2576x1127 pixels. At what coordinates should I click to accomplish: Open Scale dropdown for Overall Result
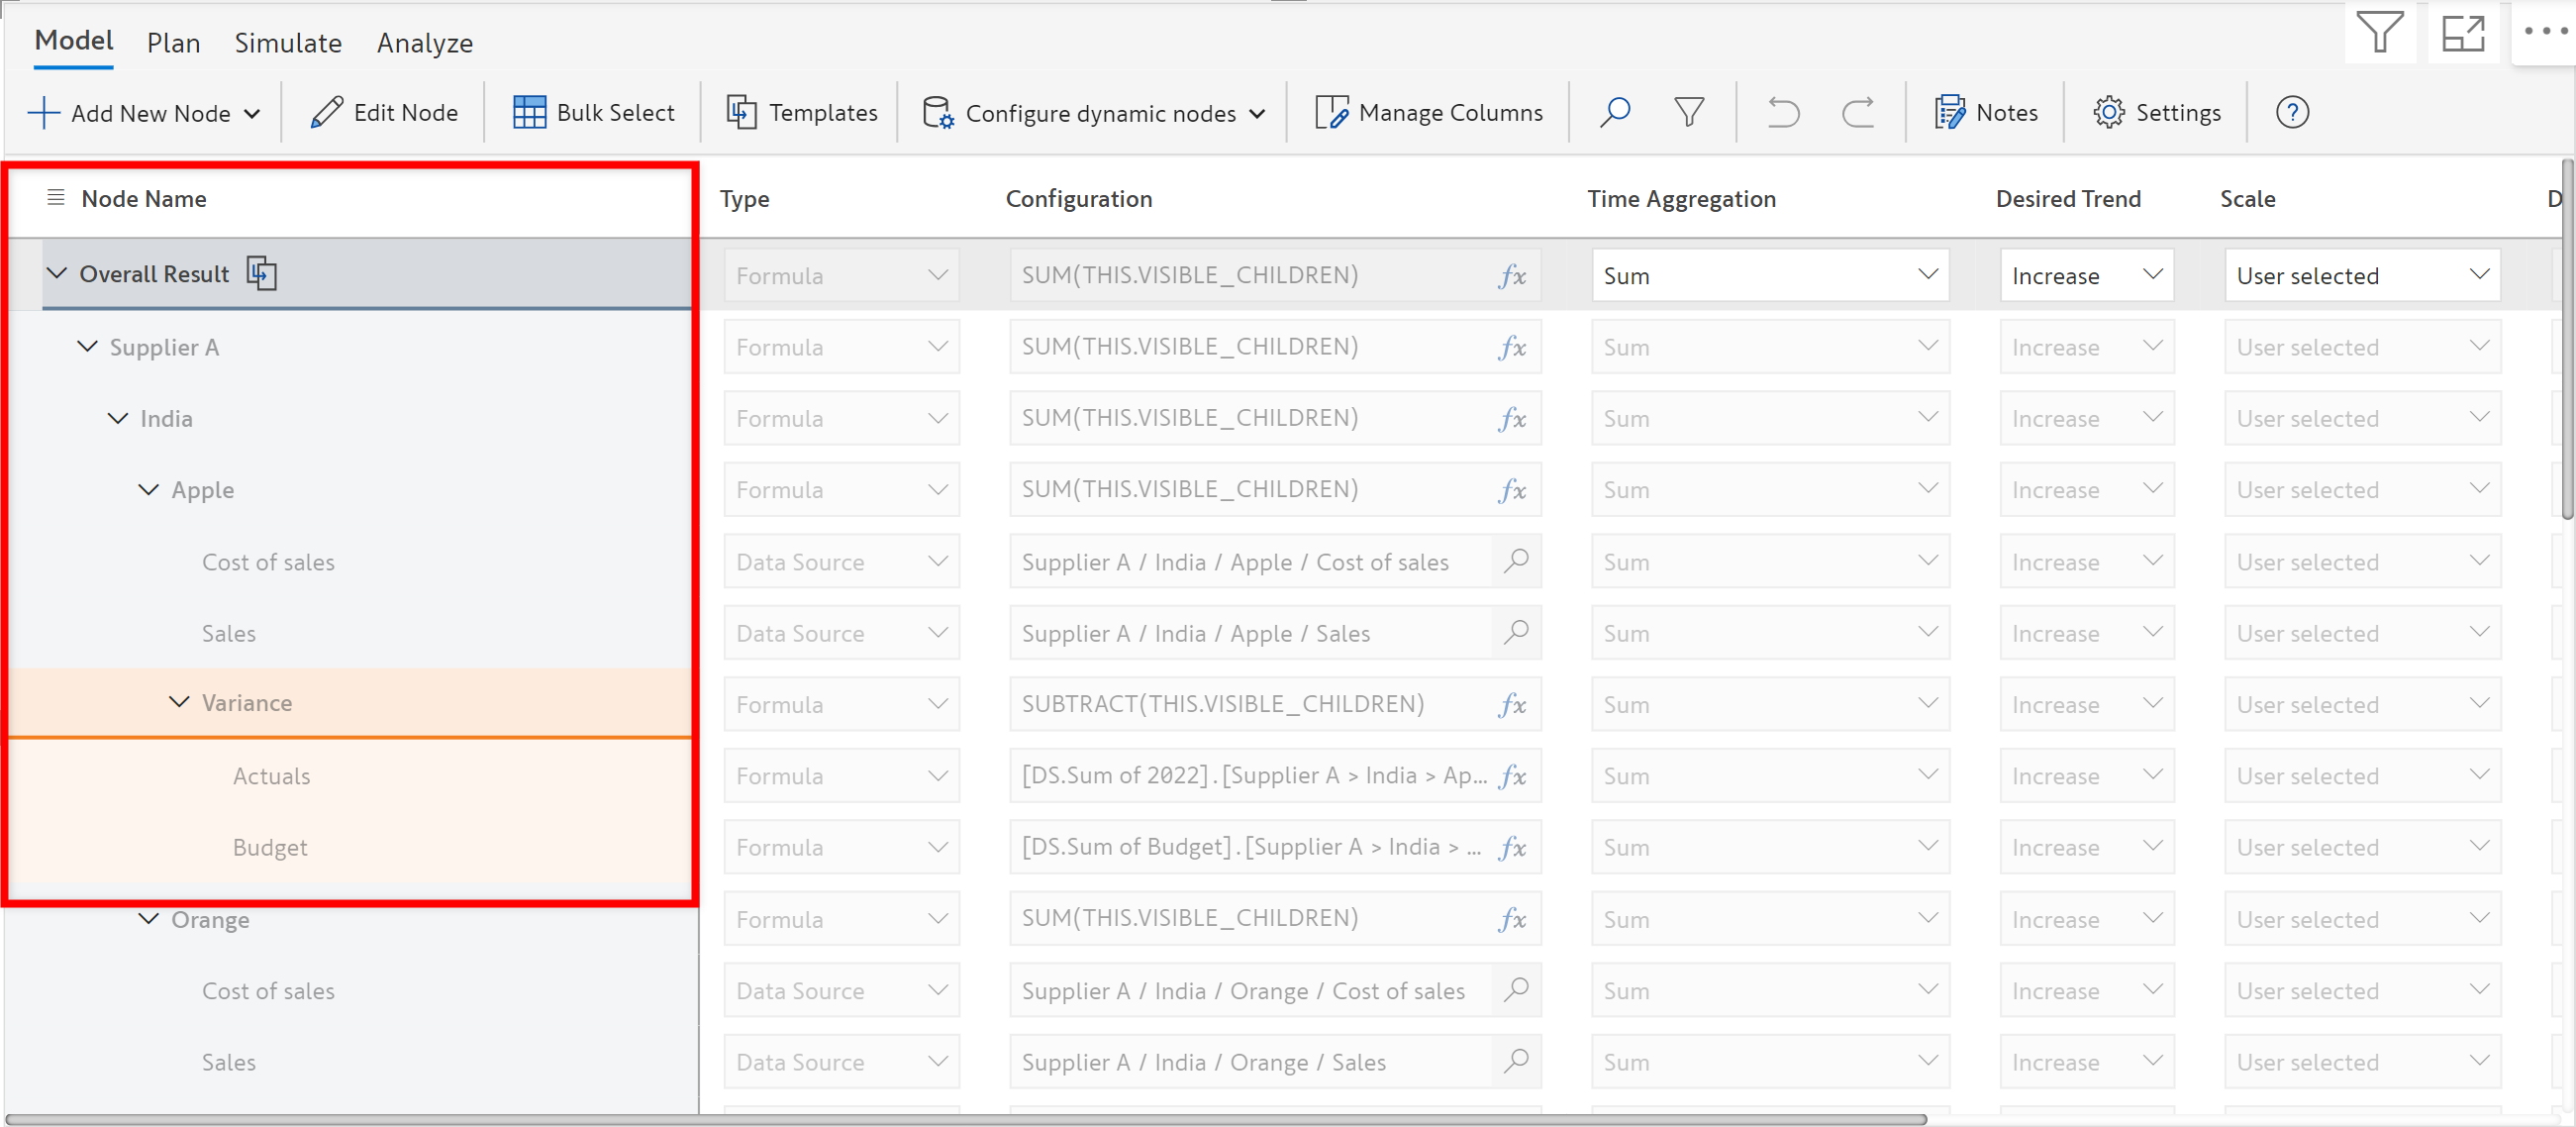coord(2361,275)
